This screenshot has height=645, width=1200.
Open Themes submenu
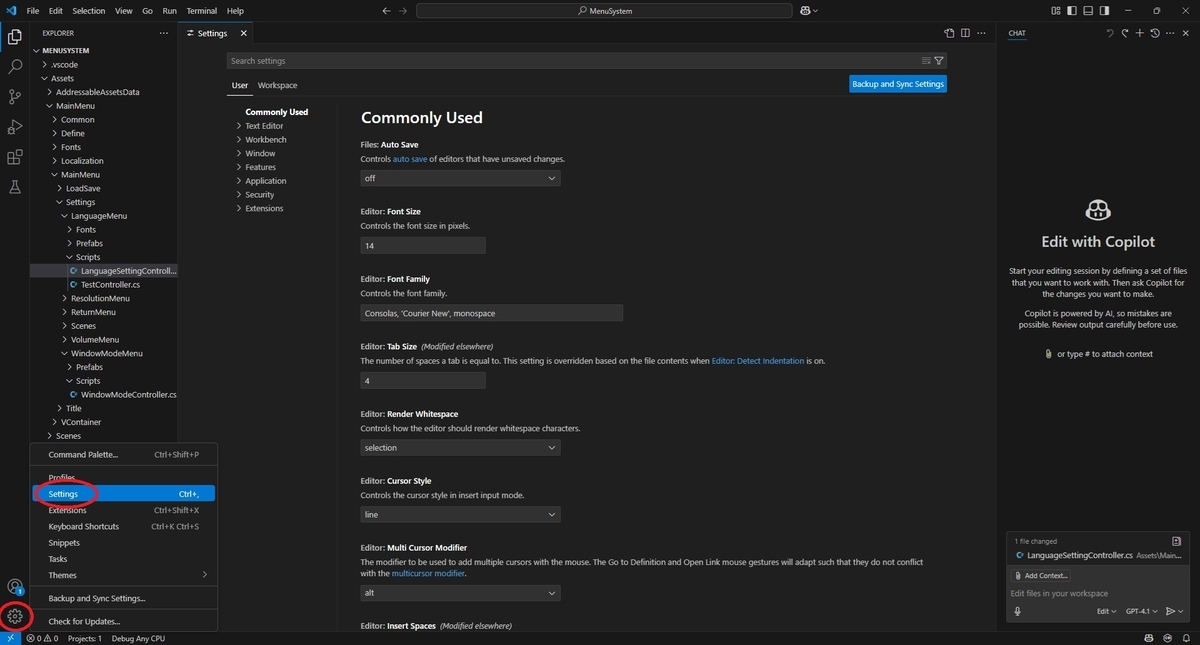(124, 575)
